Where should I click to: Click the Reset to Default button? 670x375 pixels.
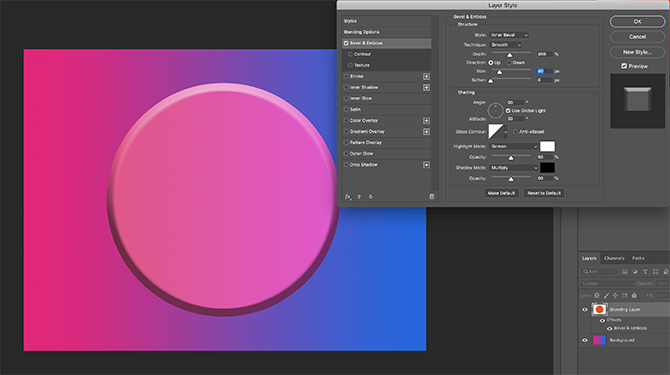[x=544, y=193]
